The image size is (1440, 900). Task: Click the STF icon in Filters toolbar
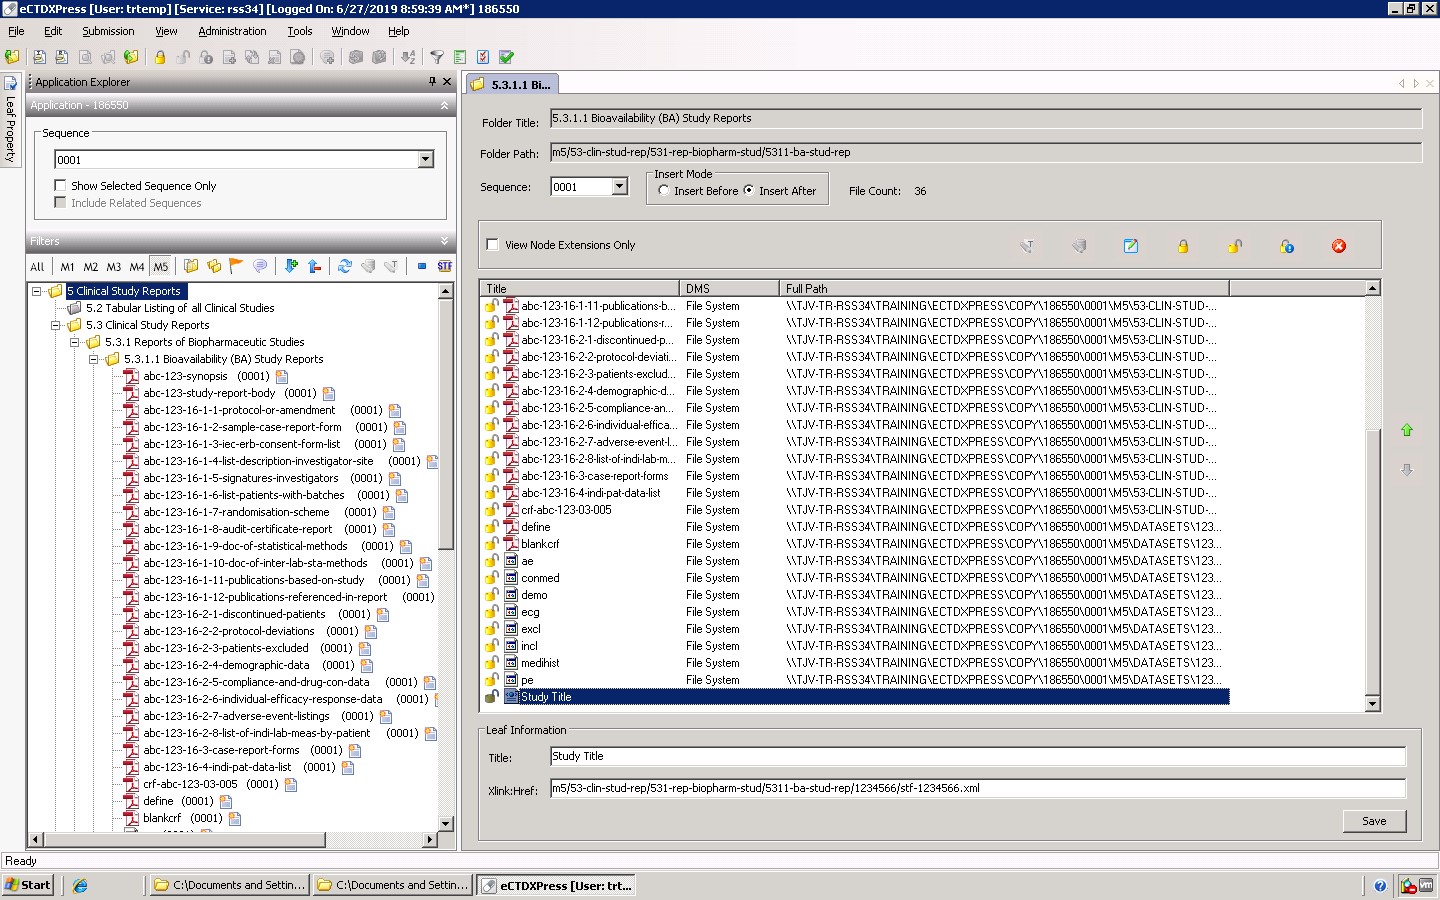444,266
